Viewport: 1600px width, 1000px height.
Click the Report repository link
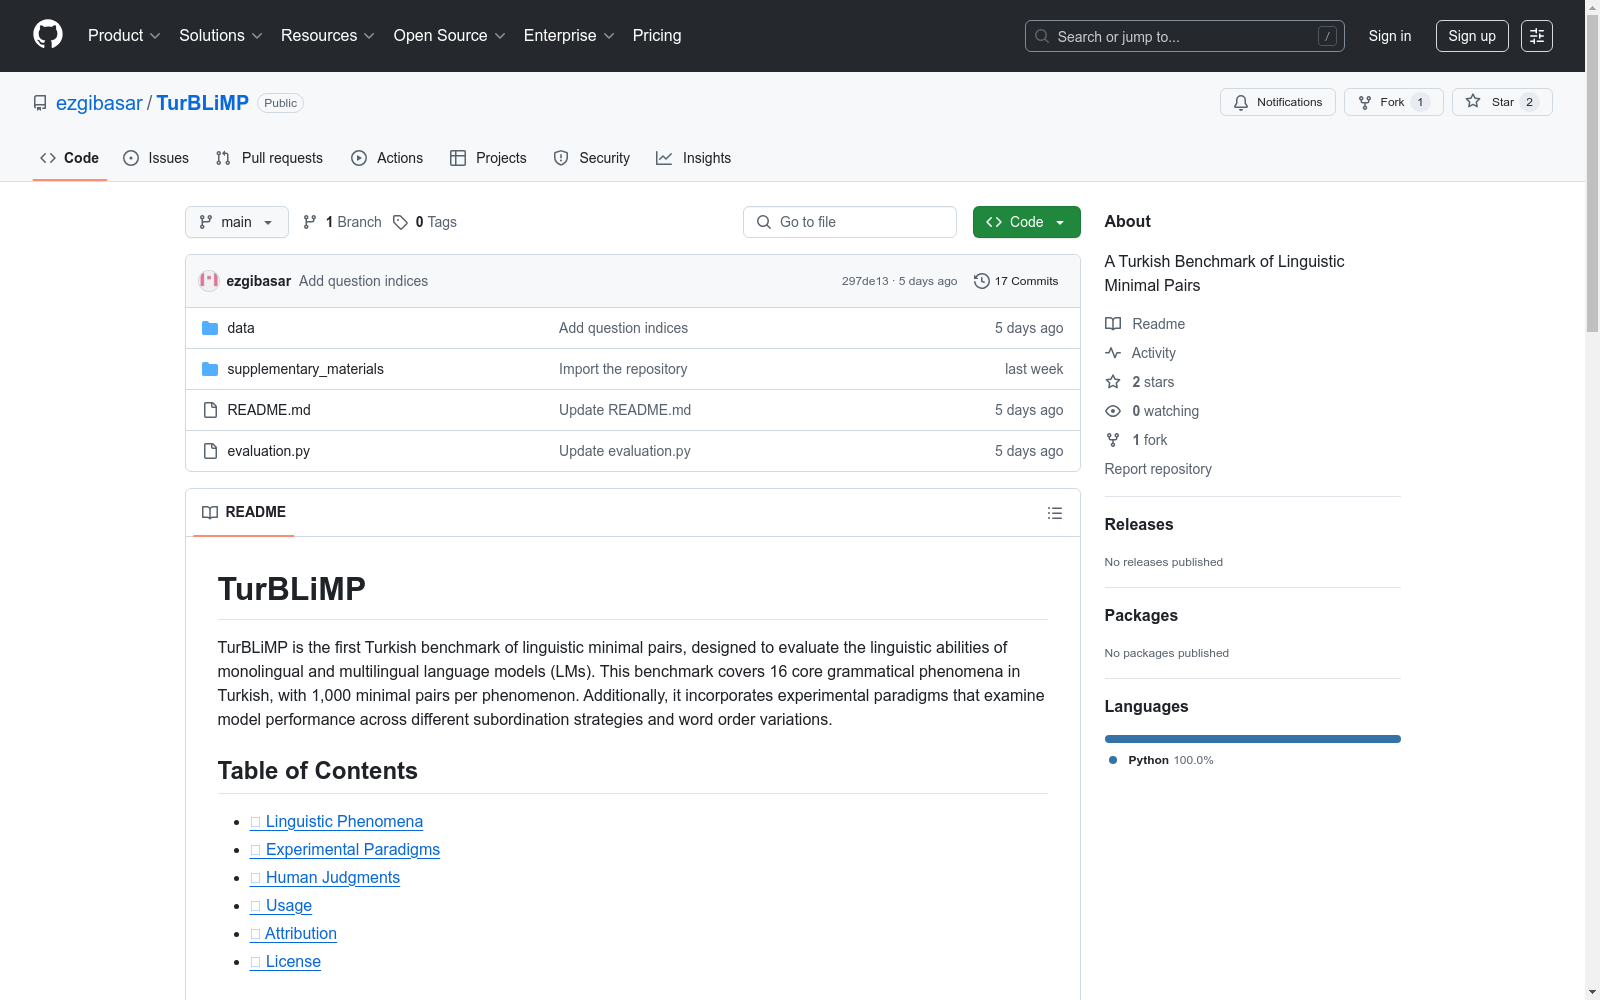(1158, 469)
